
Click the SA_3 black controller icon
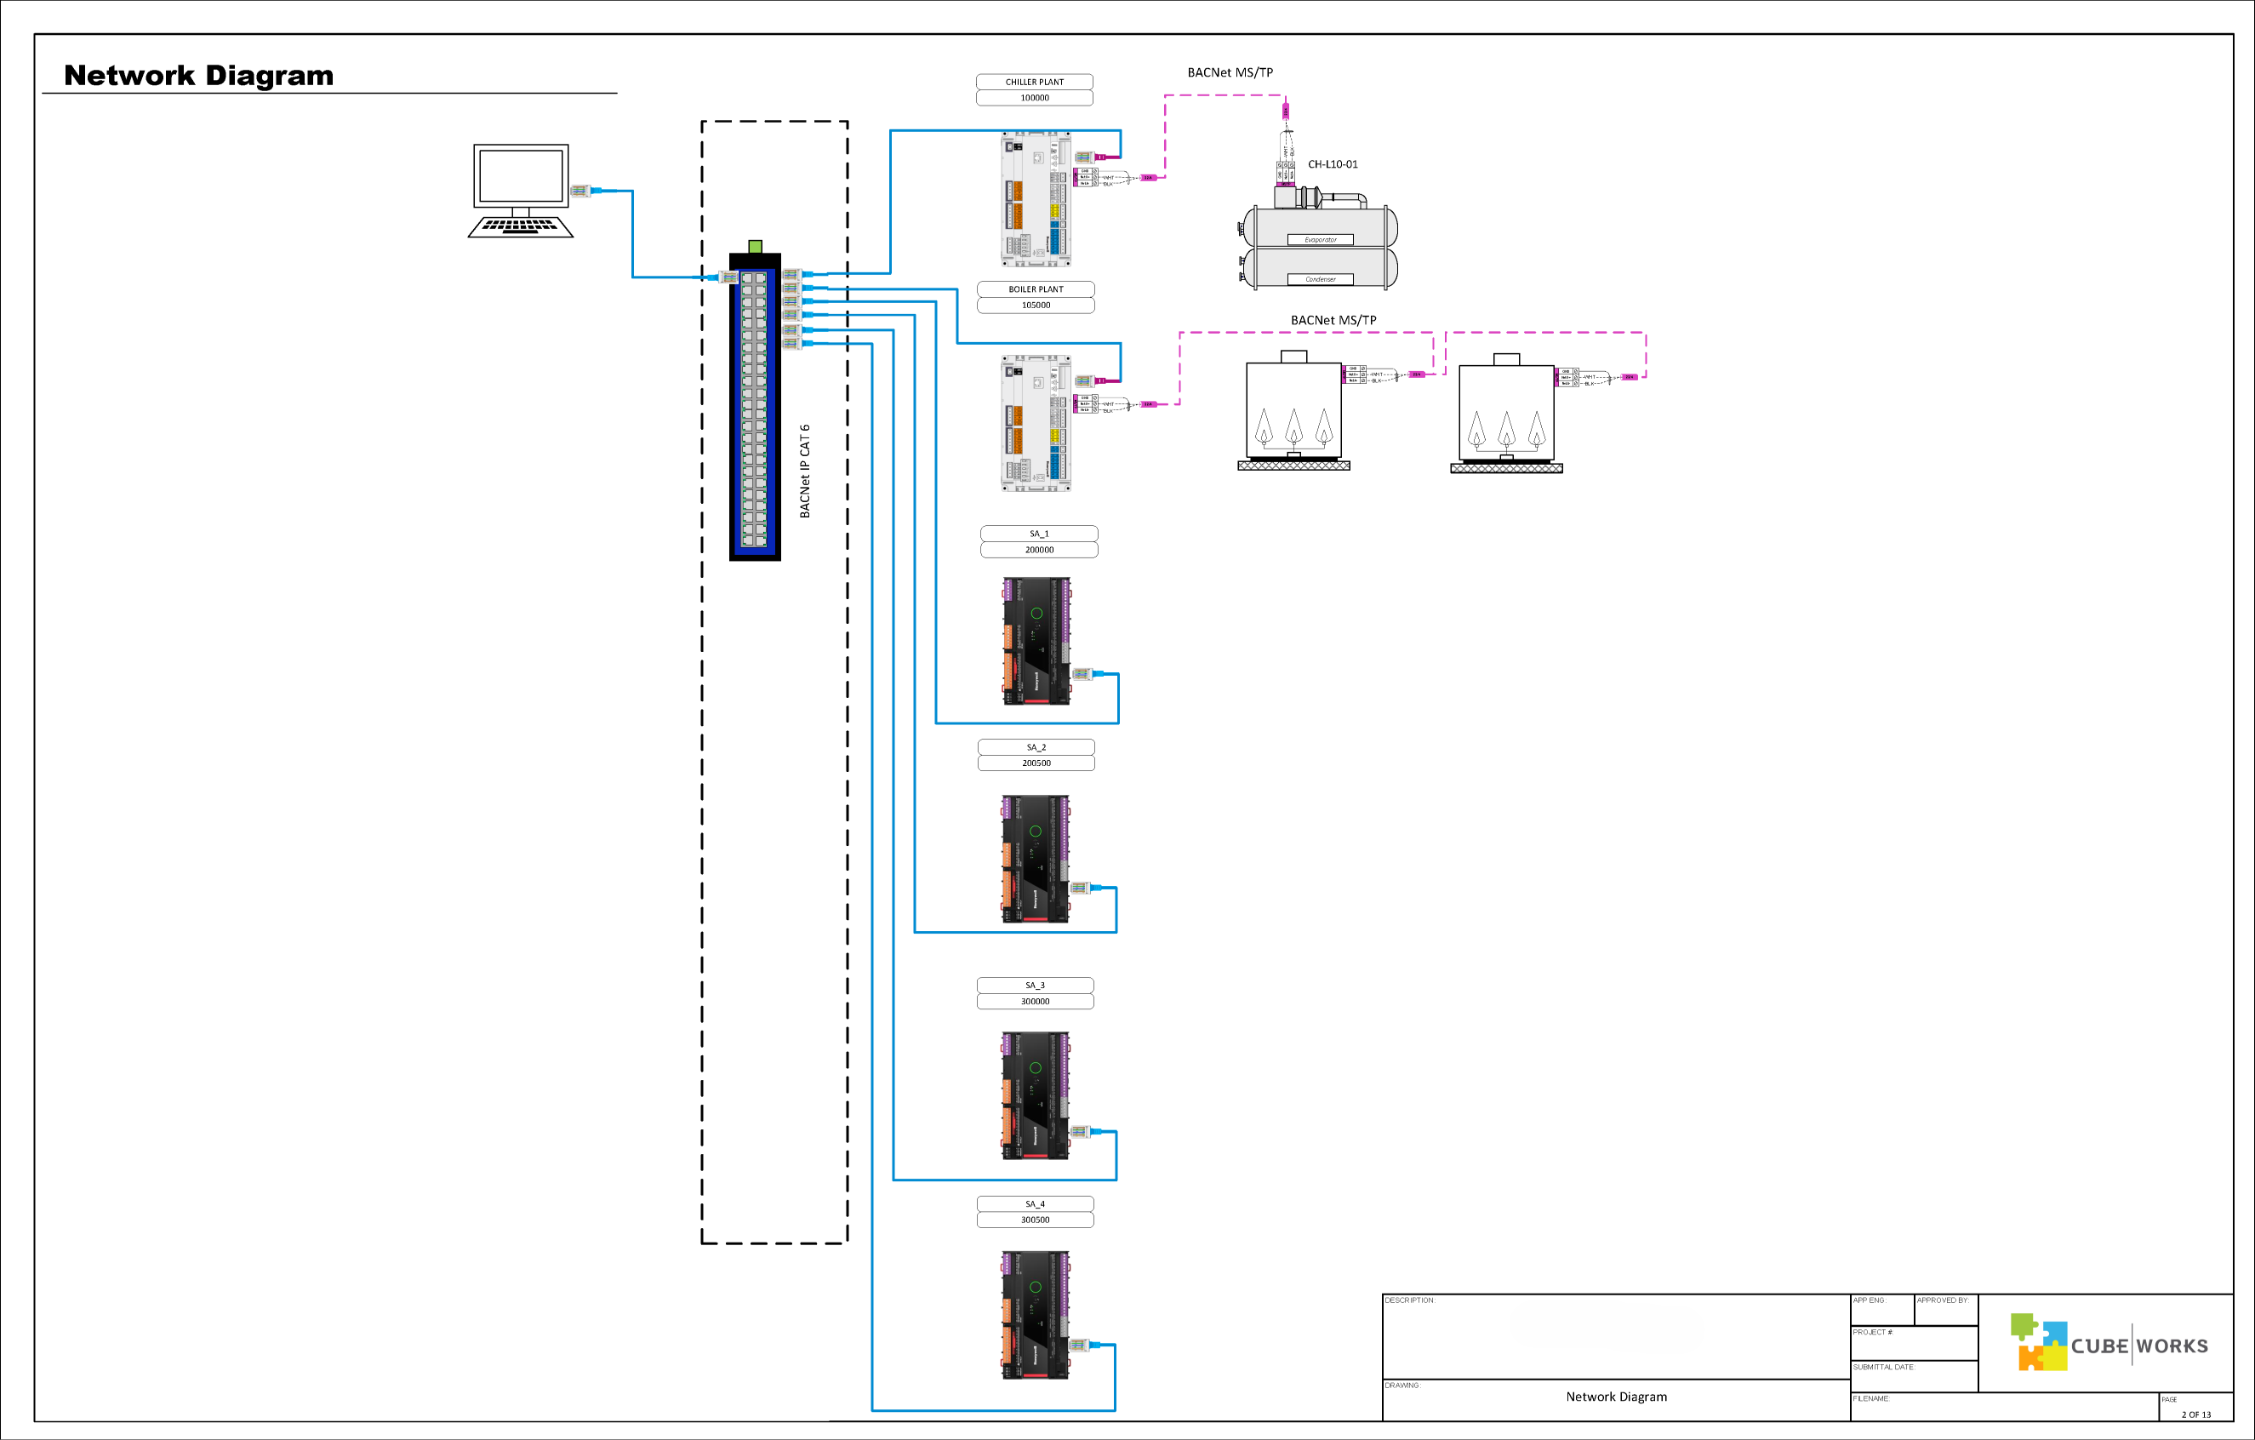click(x=1036, y=1096)
